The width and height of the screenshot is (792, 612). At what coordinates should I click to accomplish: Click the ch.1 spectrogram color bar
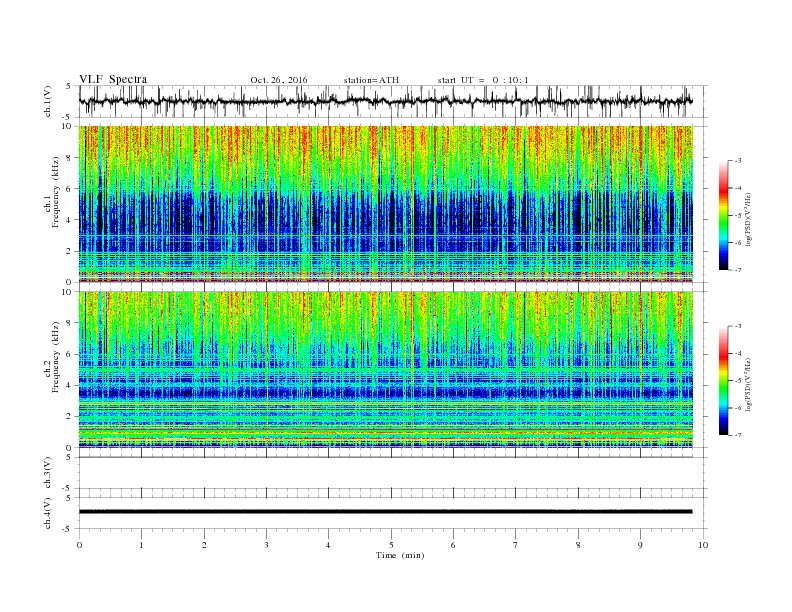(x=724, y=216)
